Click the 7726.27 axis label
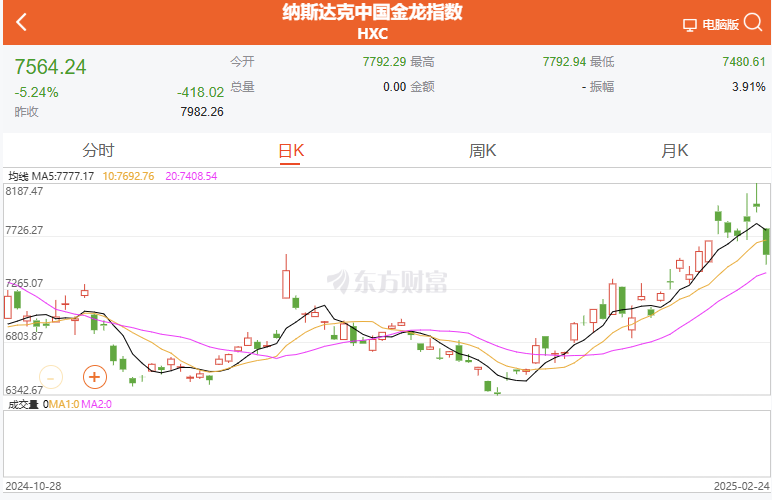The image size is (772, 500). (24, 230)
